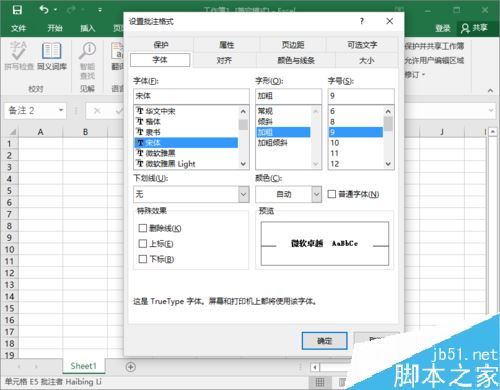Enable the Normal font checkbox

332,194
